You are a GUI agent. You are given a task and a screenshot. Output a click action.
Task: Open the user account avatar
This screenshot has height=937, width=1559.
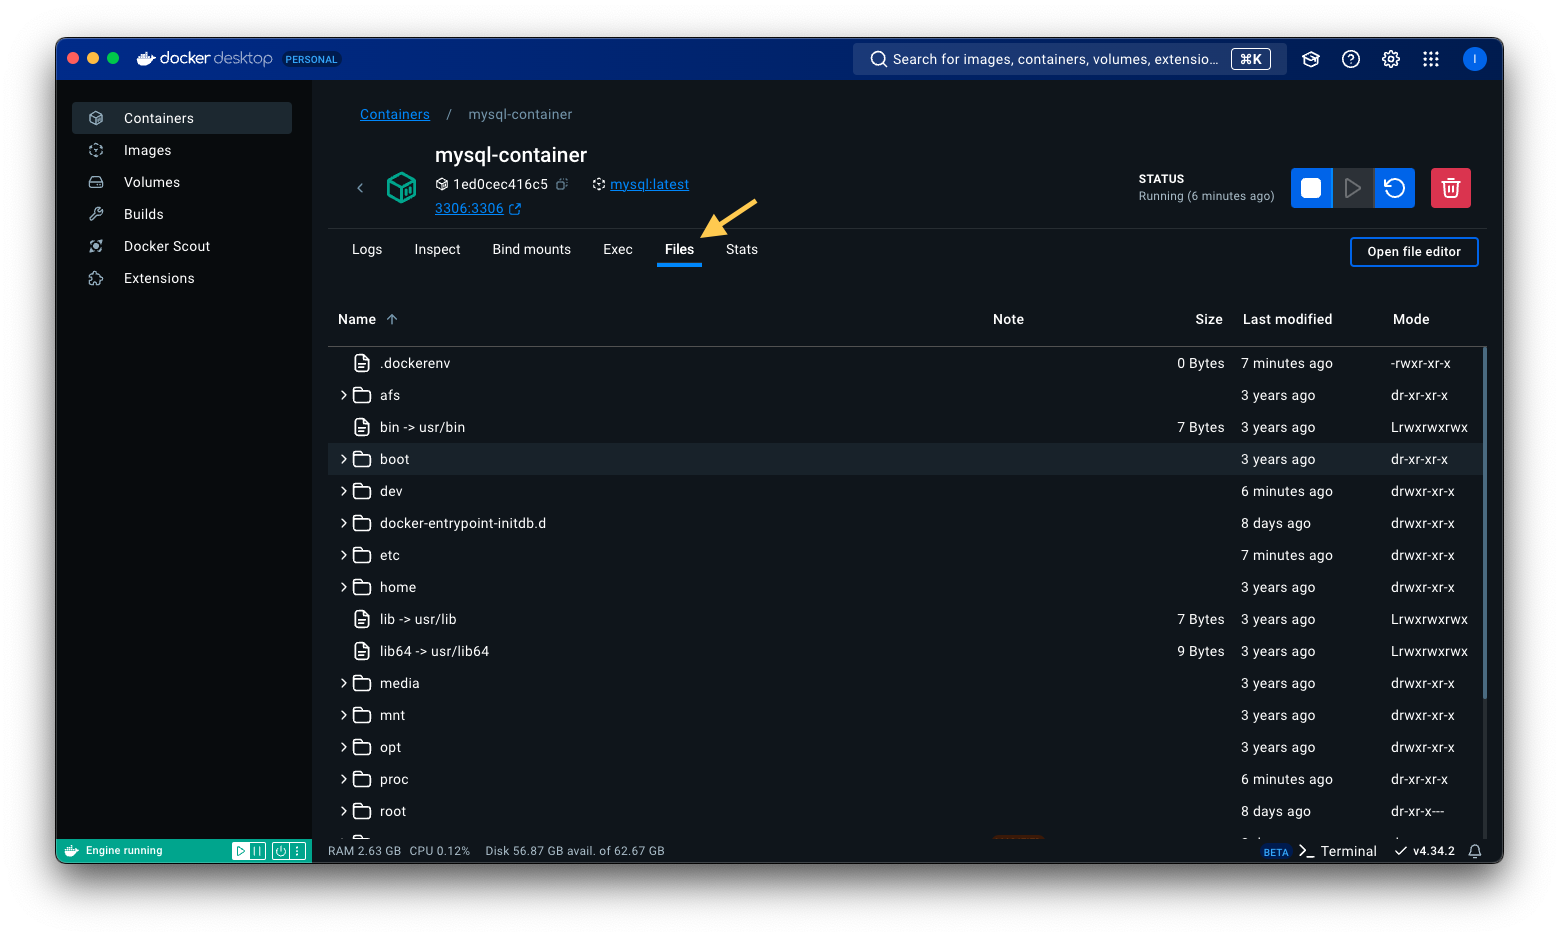click(1474, 59)
